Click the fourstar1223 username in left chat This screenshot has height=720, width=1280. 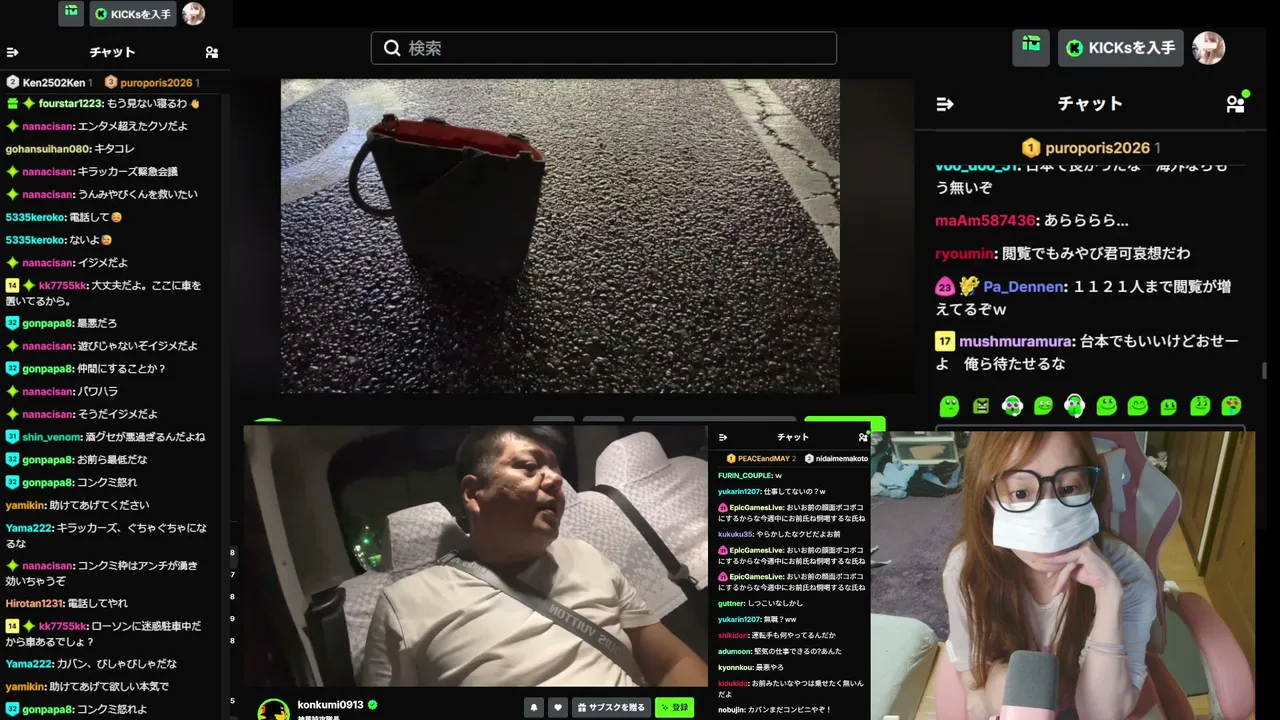pos(69,103)
